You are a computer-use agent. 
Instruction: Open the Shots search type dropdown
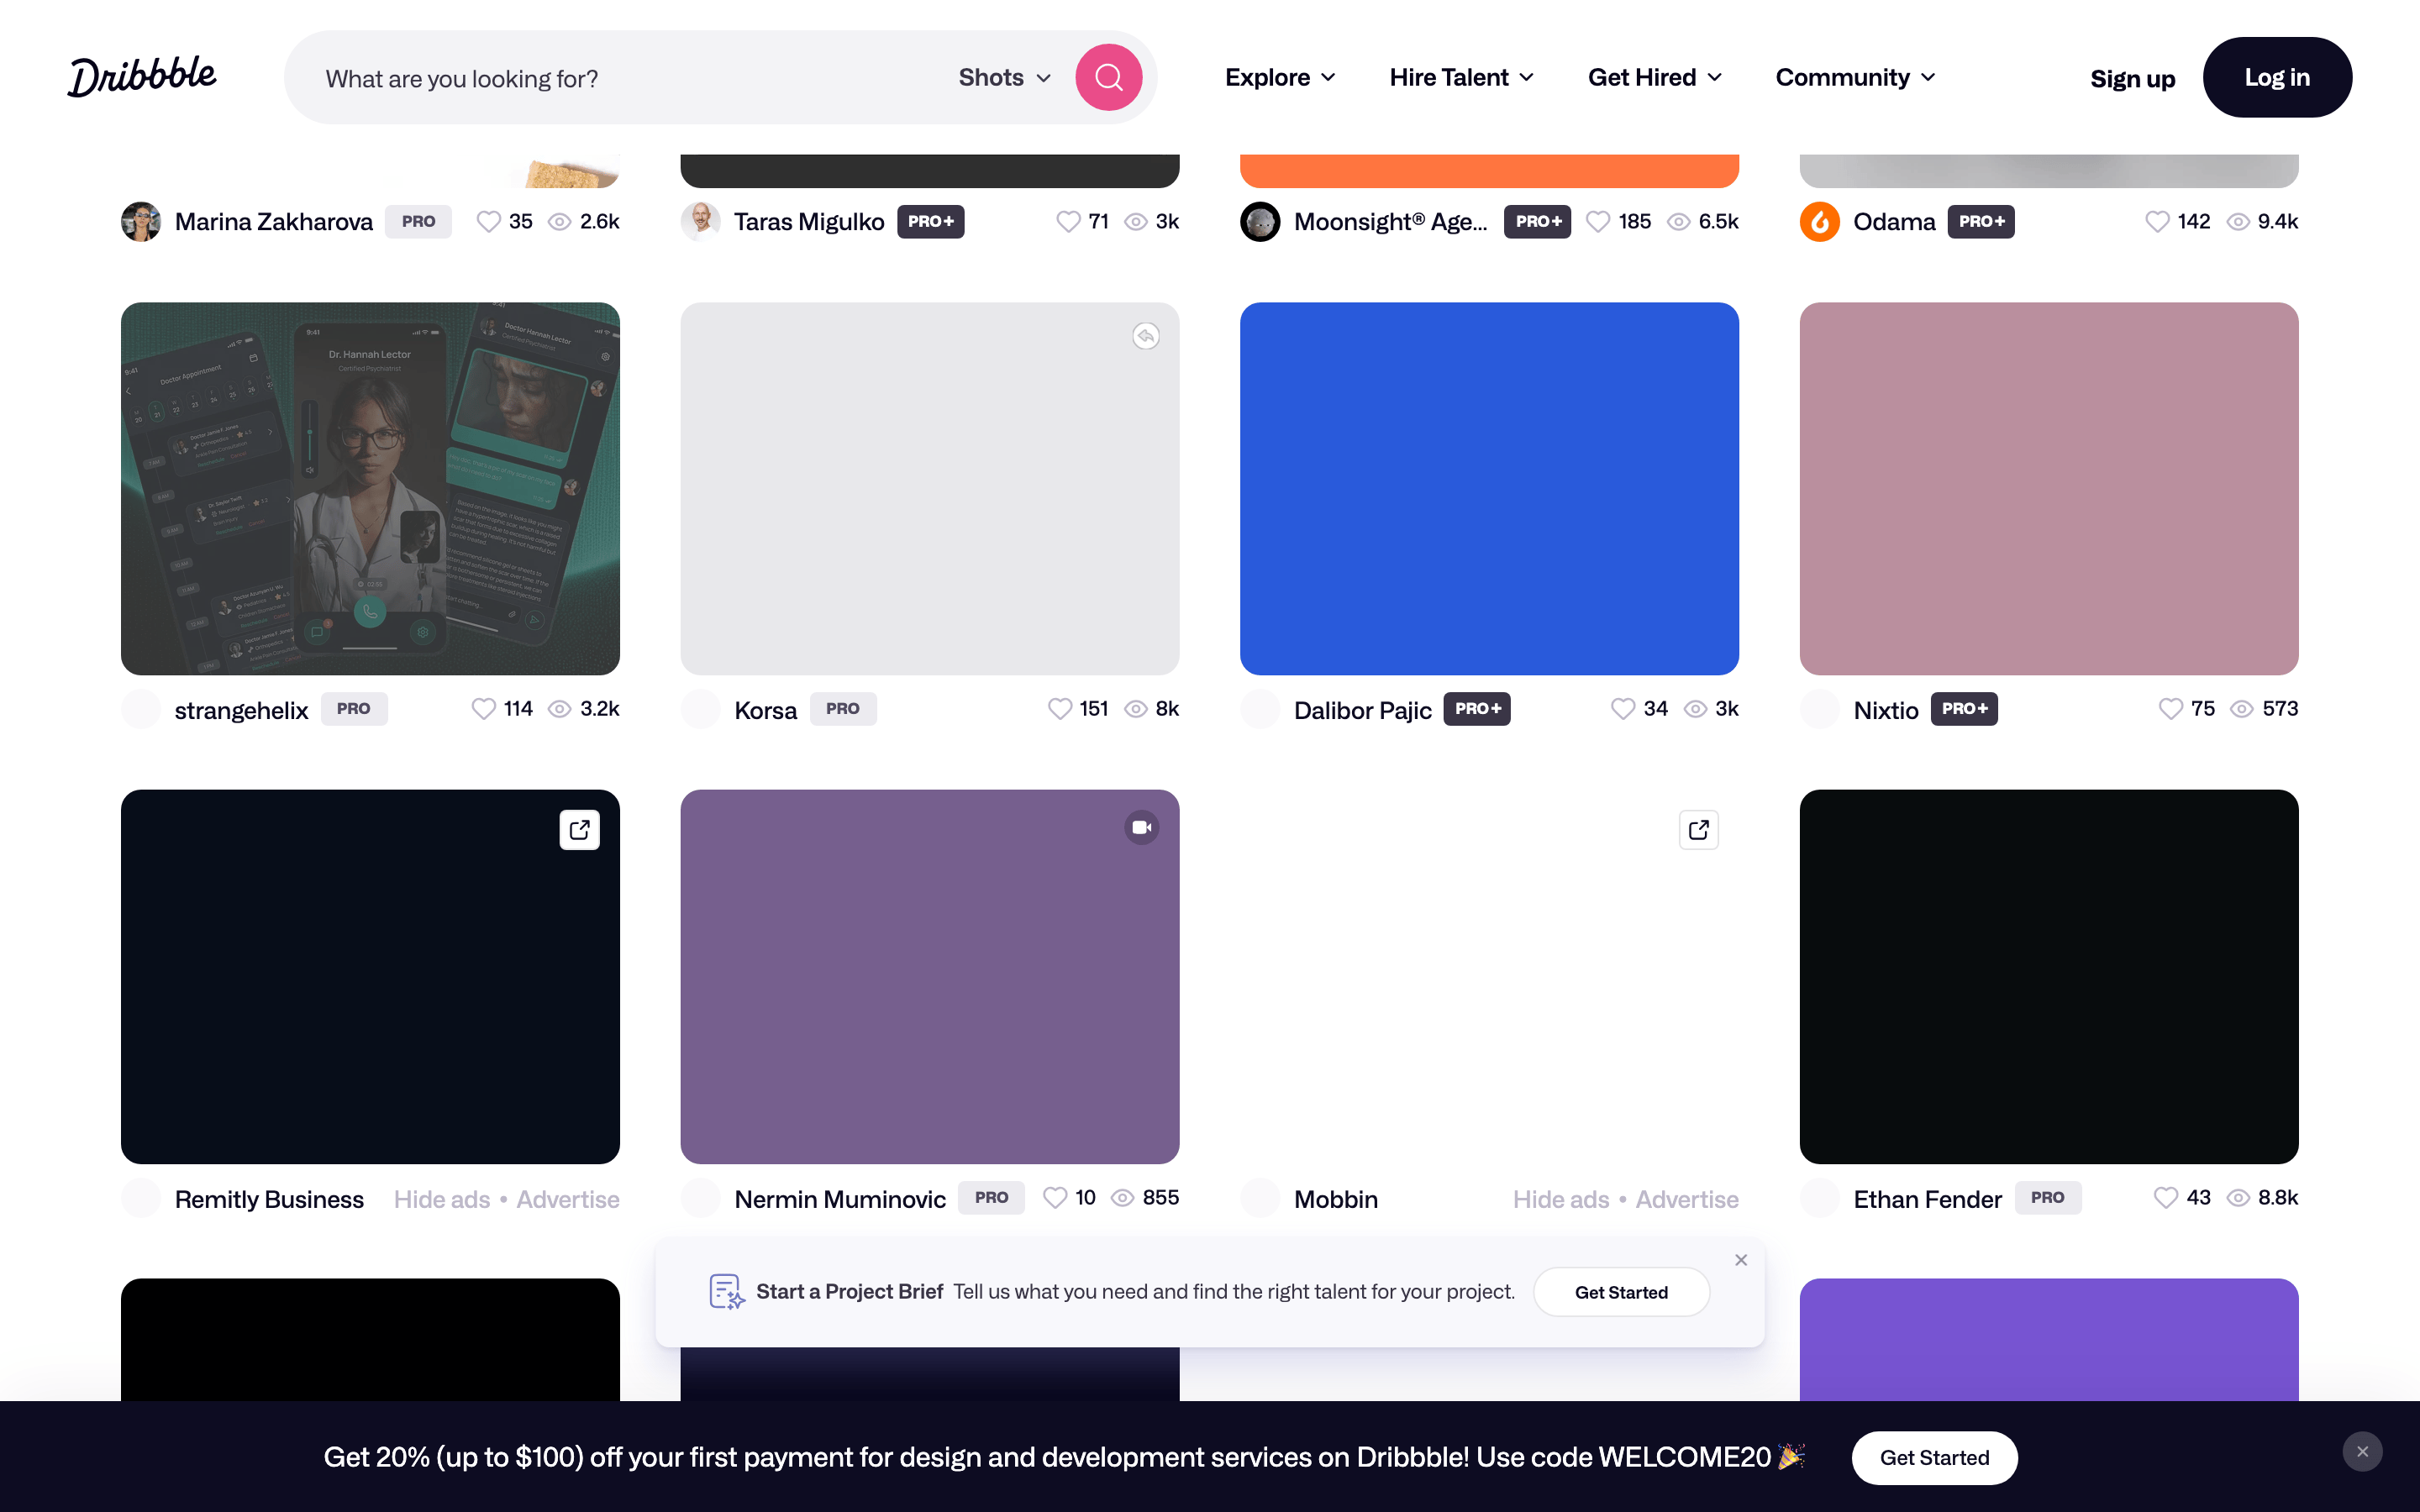[x=1004, y=77]
